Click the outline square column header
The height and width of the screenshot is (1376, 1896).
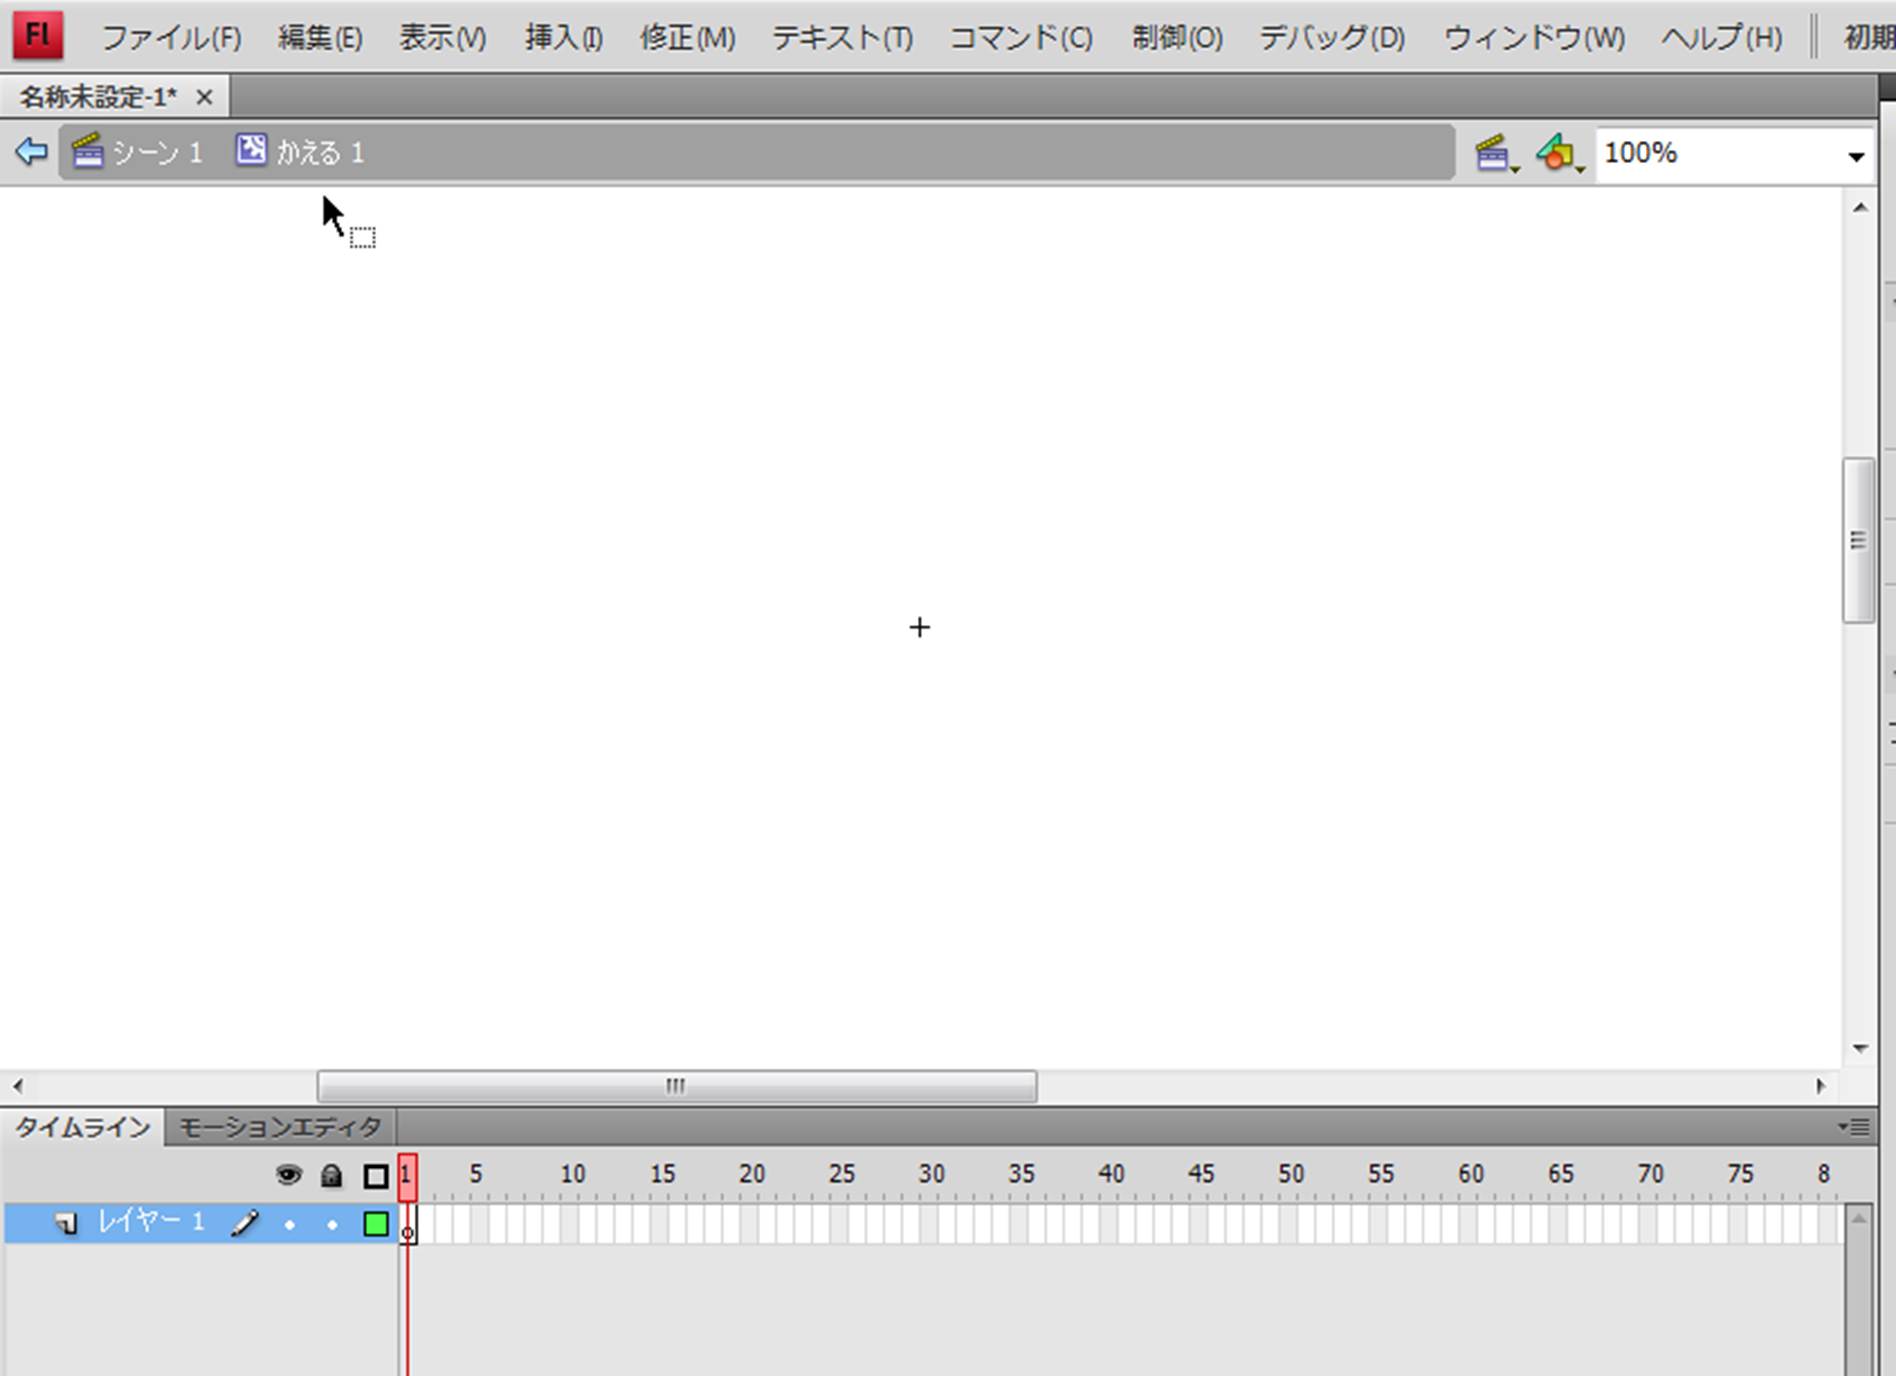[x=376, y=1176]
